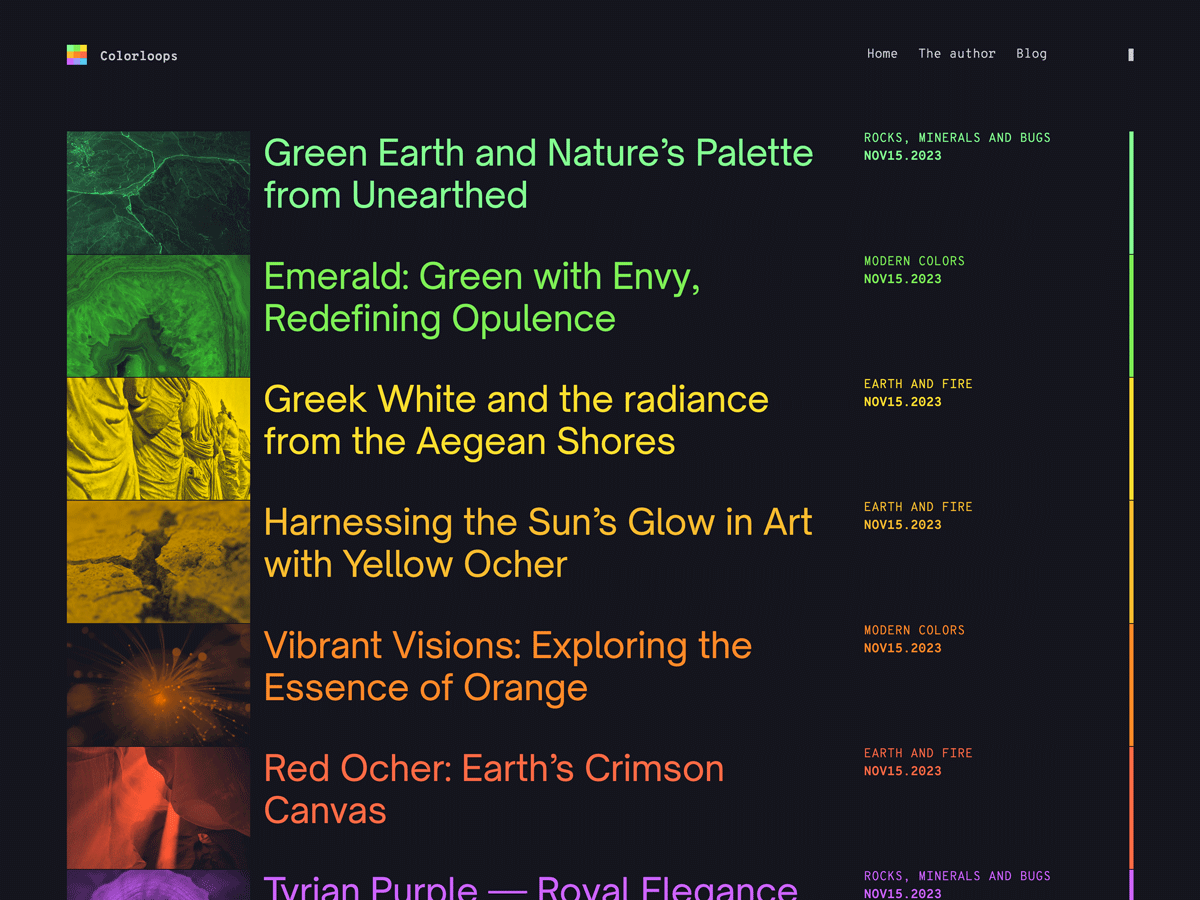Click the white scrollbar indicator near the top
Screen dimensions: 1200x900
tap(1131, 54)
